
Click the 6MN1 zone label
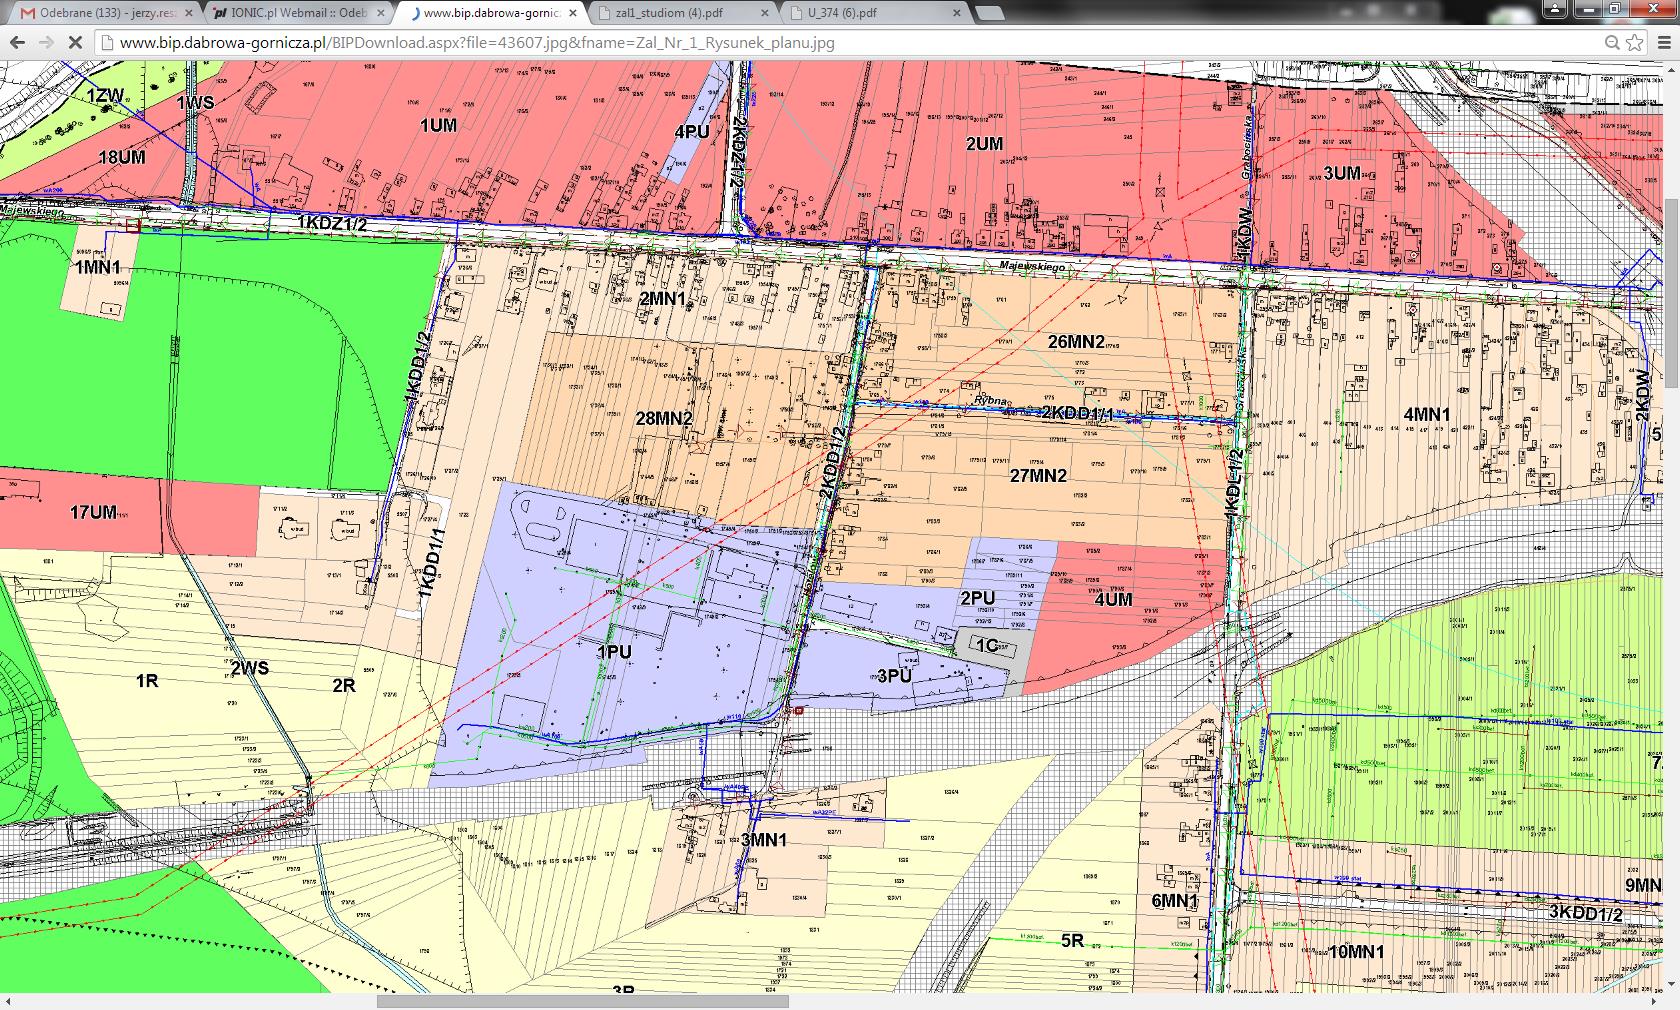1175,901
